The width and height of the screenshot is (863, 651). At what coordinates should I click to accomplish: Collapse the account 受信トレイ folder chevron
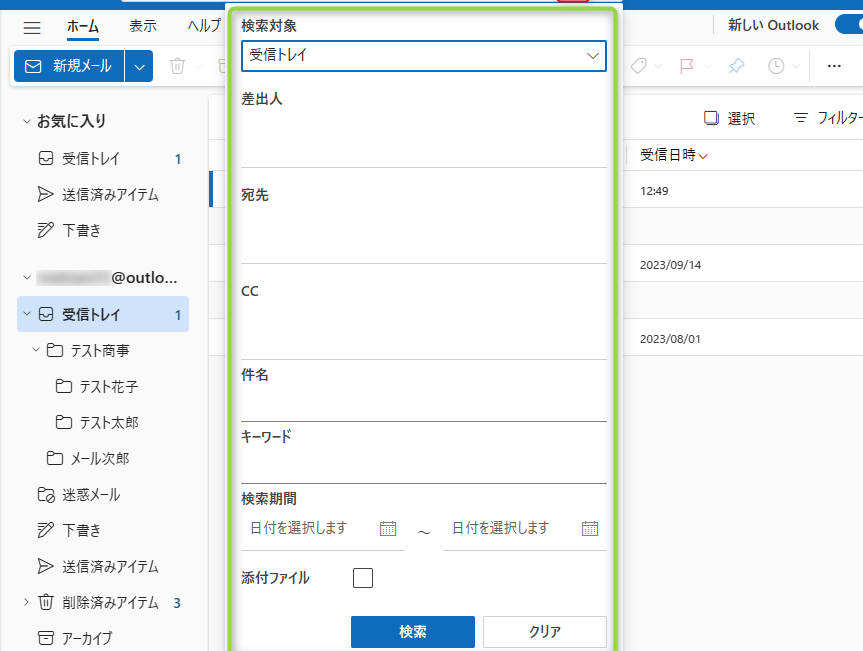tap(26, 314)
